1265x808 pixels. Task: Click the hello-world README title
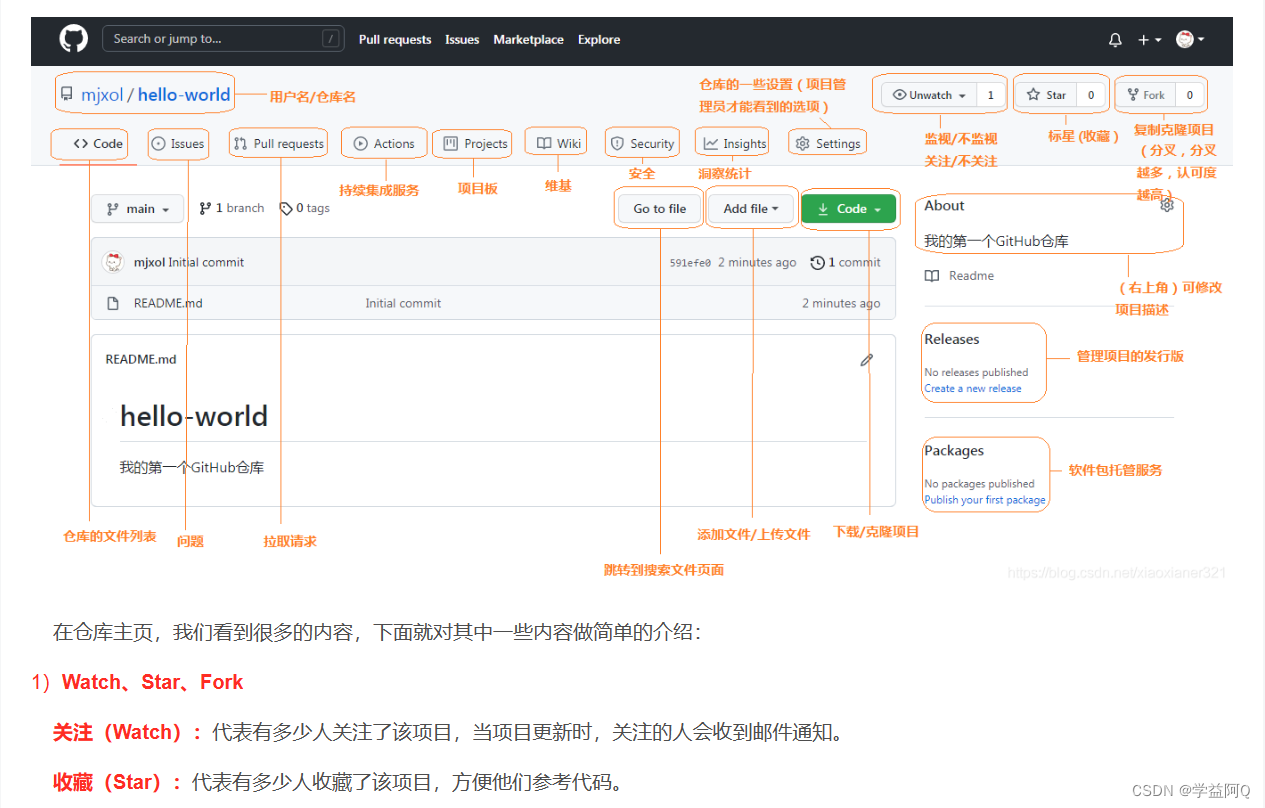194,416
